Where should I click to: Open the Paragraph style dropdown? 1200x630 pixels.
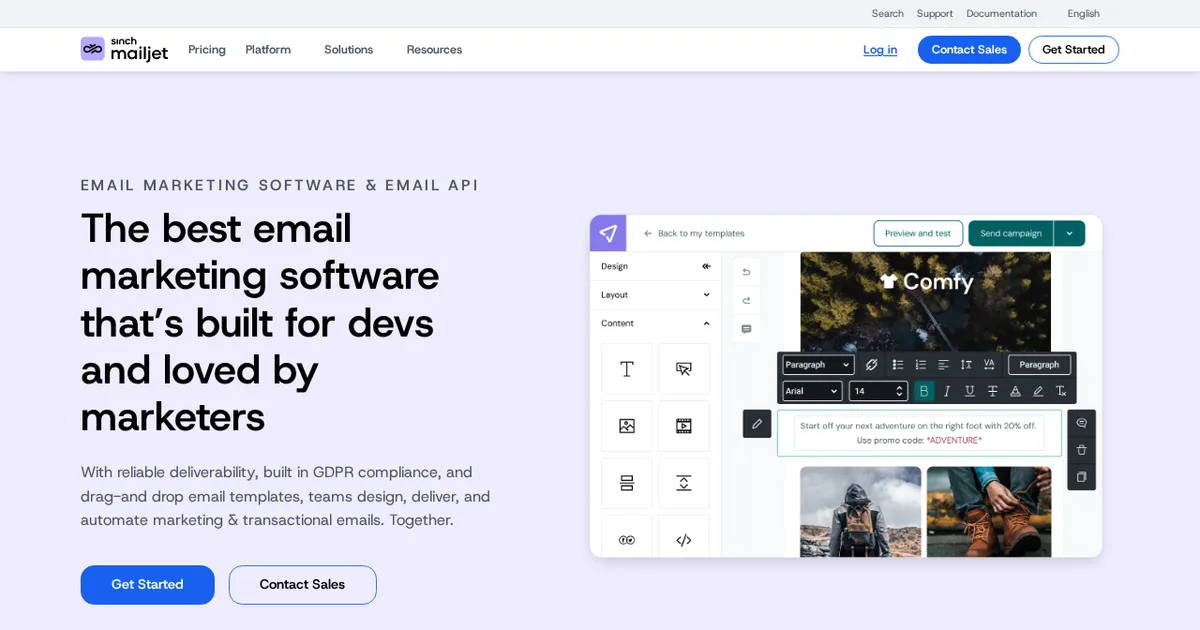pyautogui.click(x=818, y=365)
